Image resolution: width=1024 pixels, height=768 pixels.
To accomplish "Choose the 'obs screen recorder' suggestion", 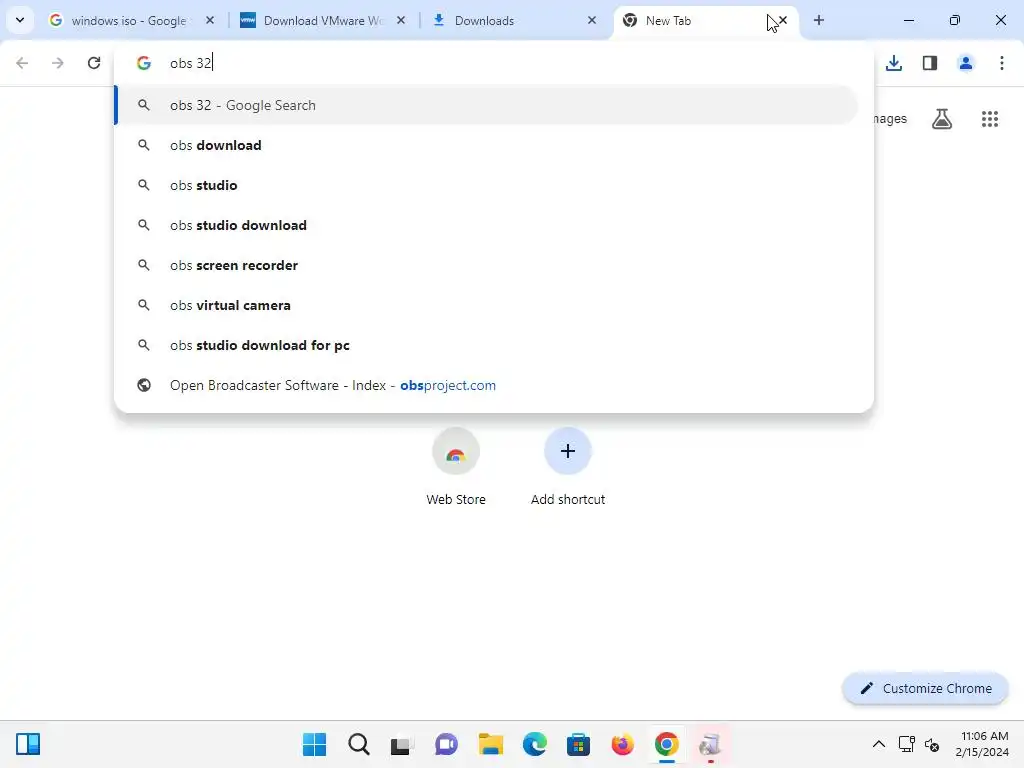I will tap(487, 265).
